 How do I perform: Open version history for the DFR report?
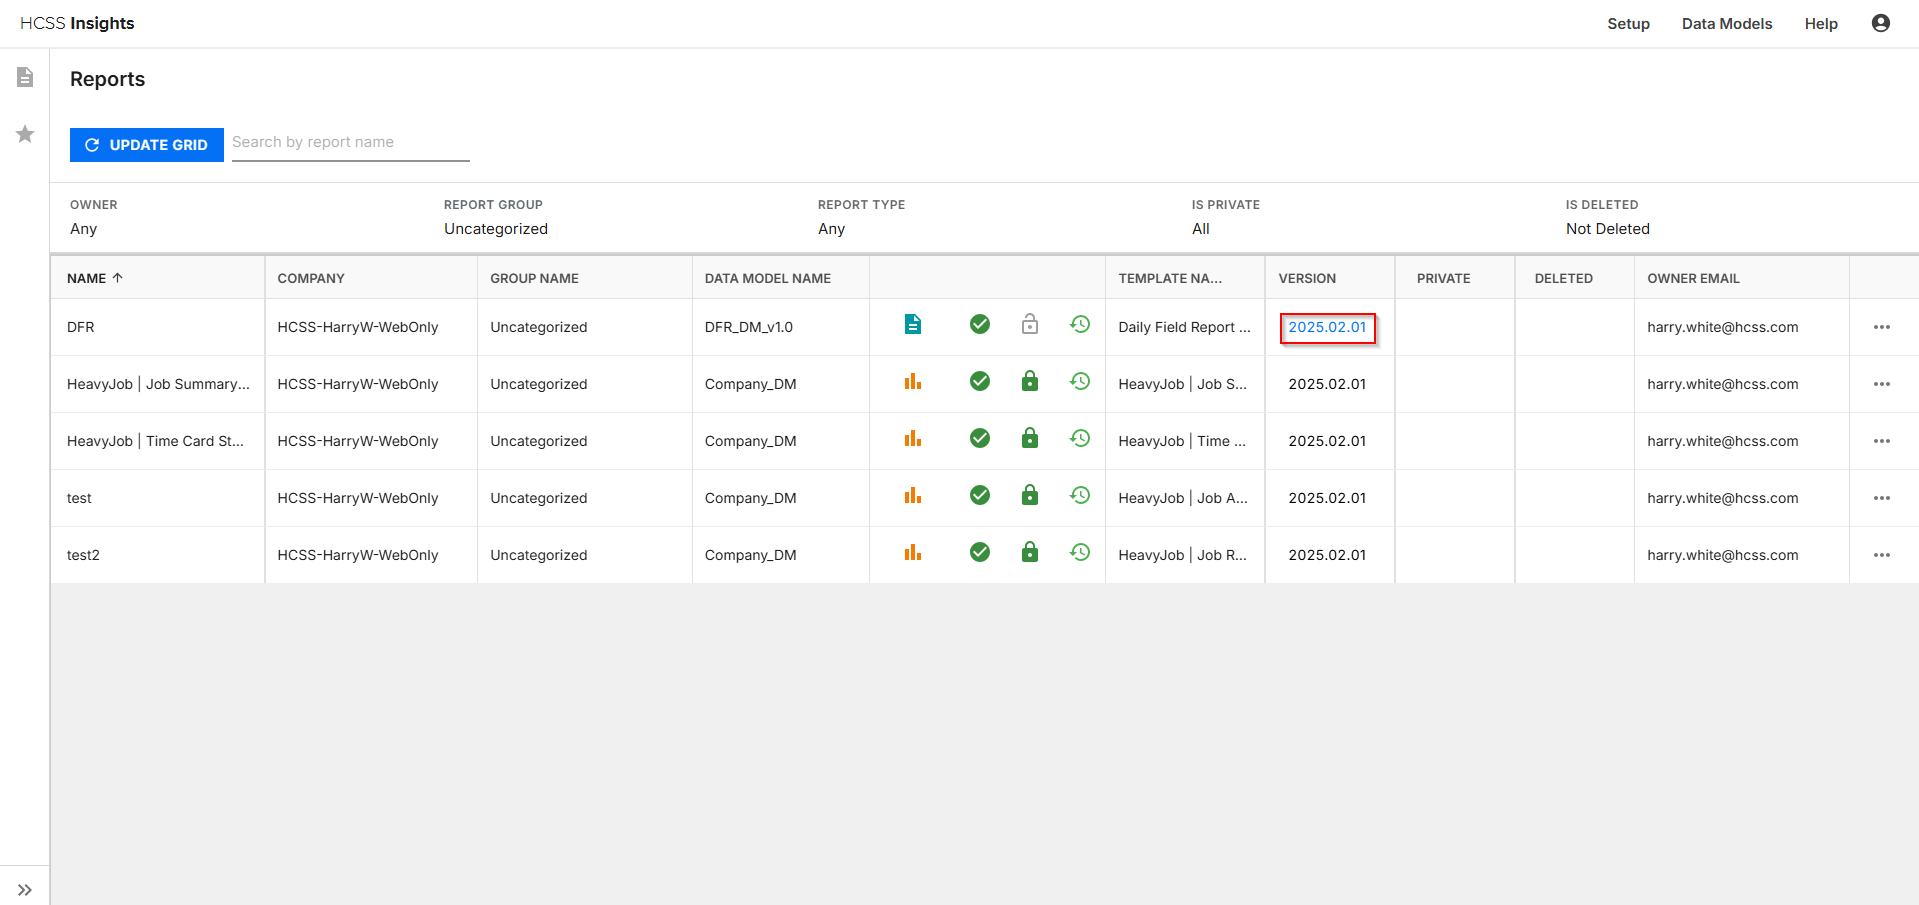[1080, 324]
